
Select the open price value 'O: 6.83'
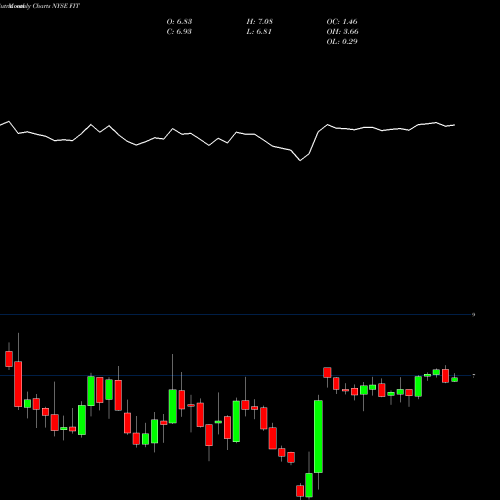click(179, 22)
